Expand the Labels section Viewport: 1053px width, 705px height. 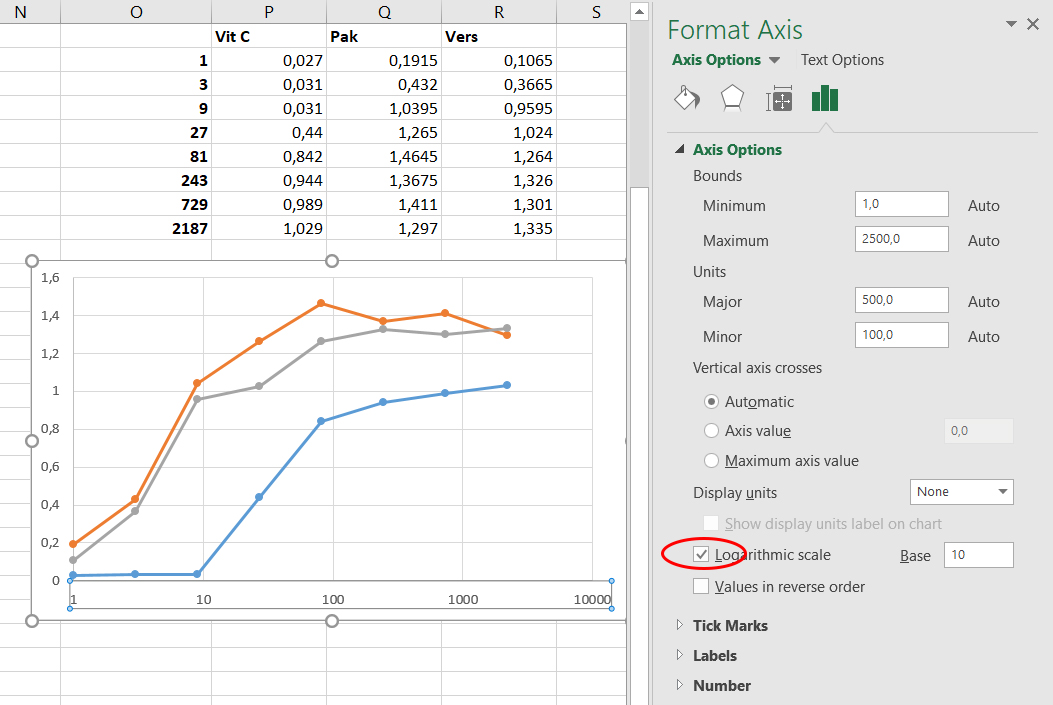click(x=681, y=656)
